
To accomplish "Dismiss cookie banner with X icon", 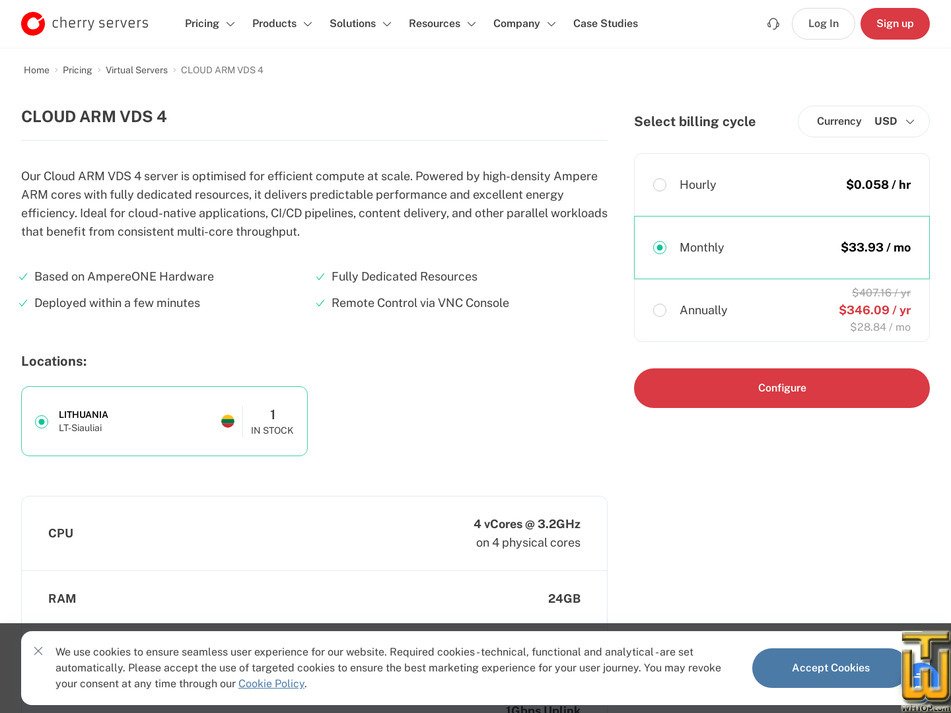I will coord(38,651).
